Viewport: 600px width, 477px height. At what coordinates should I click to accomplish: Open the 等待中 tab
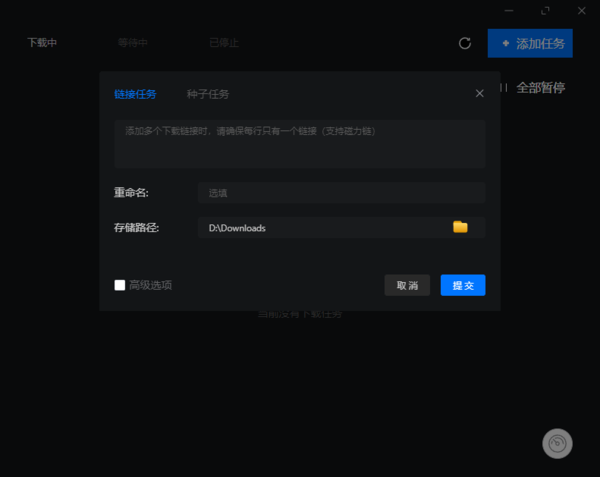click(x=133, y=42)
